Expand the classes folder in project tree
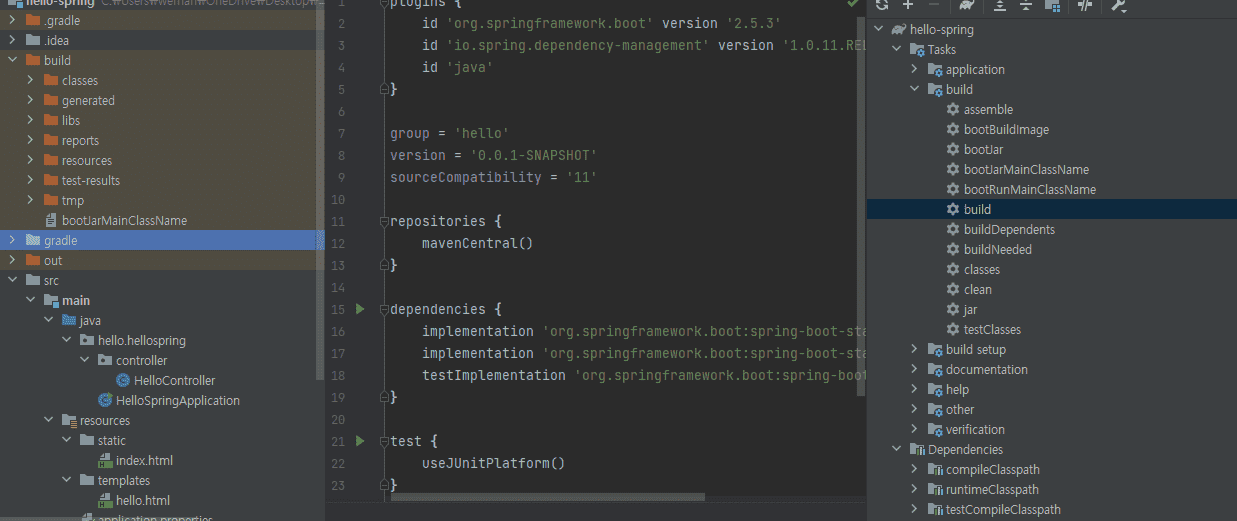 (x=30, y=80)
